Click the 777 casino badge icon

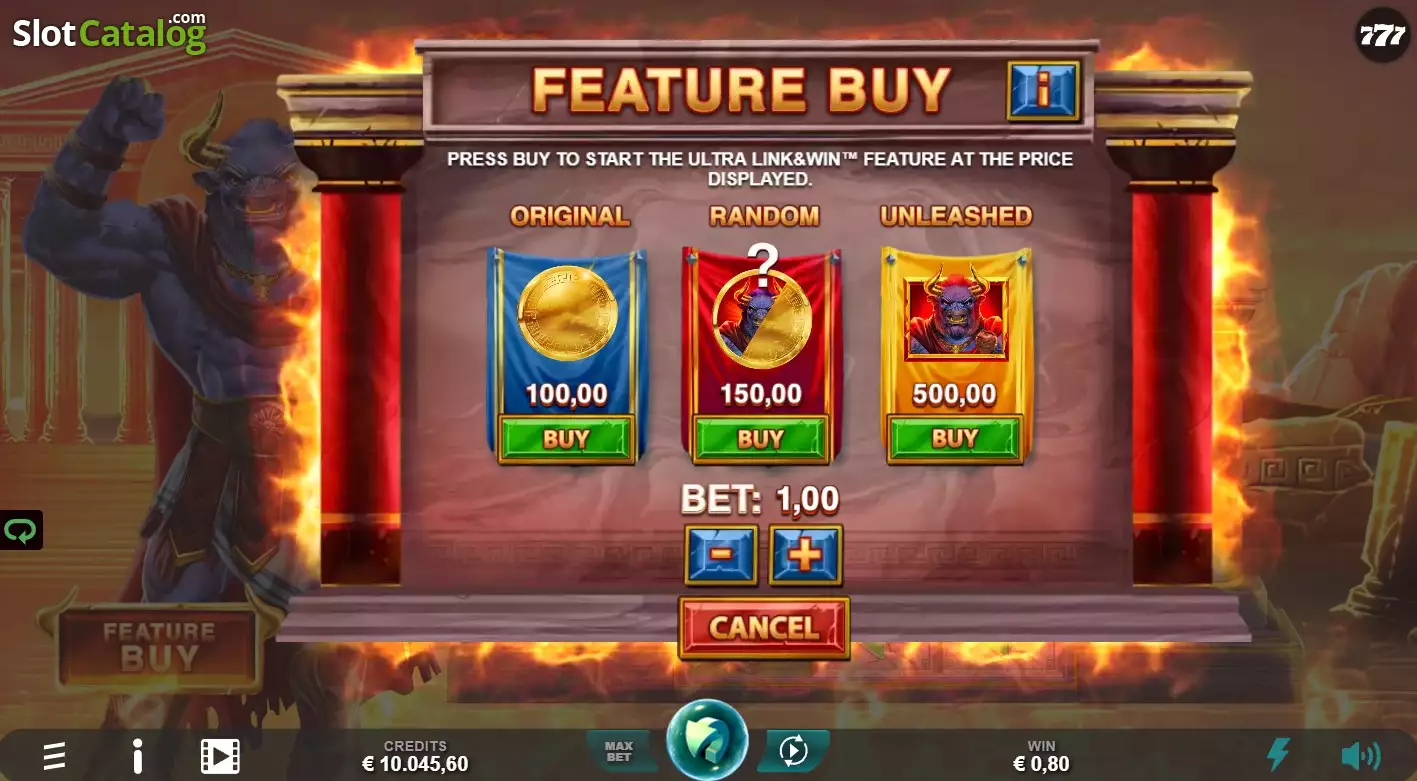coord(1383,36)
